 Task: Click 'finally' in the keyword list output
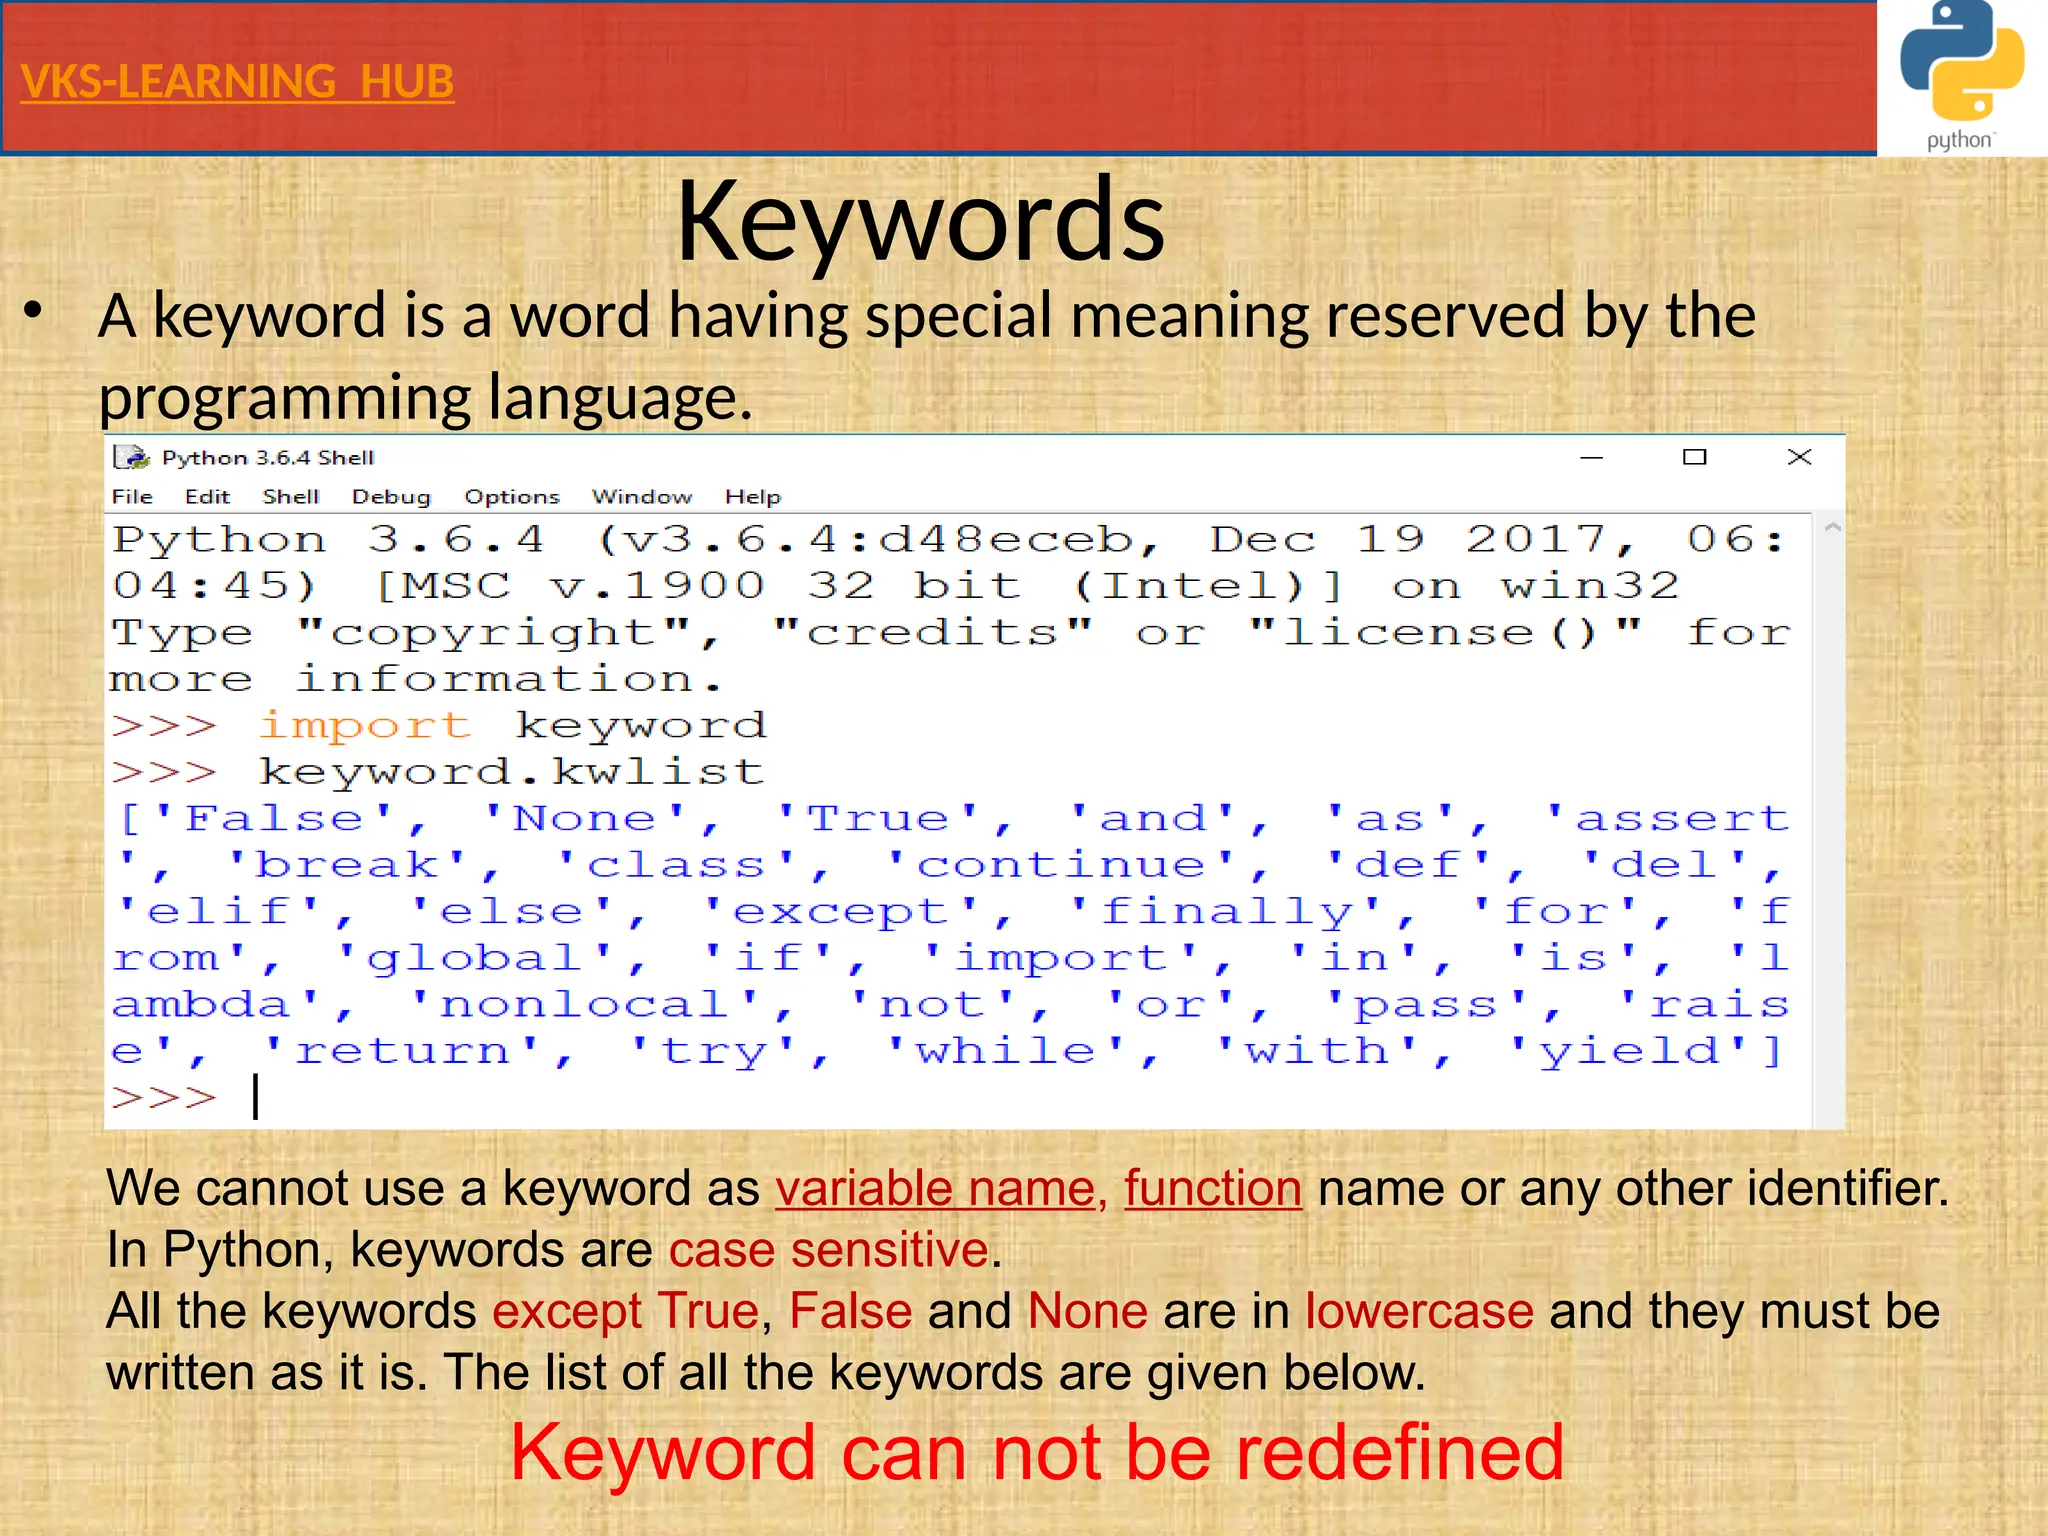[x=1227, y=911]
